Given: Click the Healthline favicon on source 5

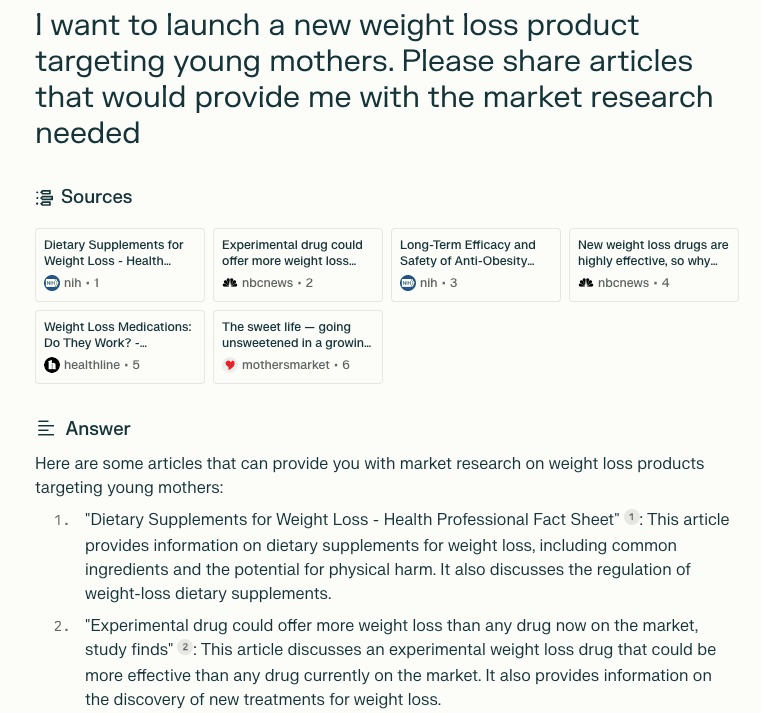Looking at the screenshot, I should click(52, 365).
